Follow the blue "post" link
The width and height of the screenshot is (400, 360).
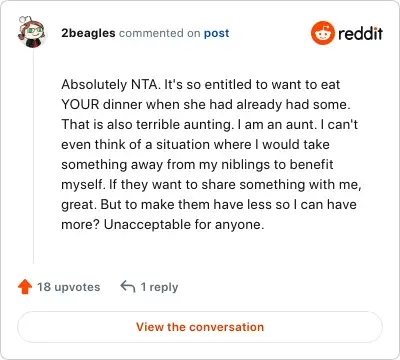tap(217, 33)
